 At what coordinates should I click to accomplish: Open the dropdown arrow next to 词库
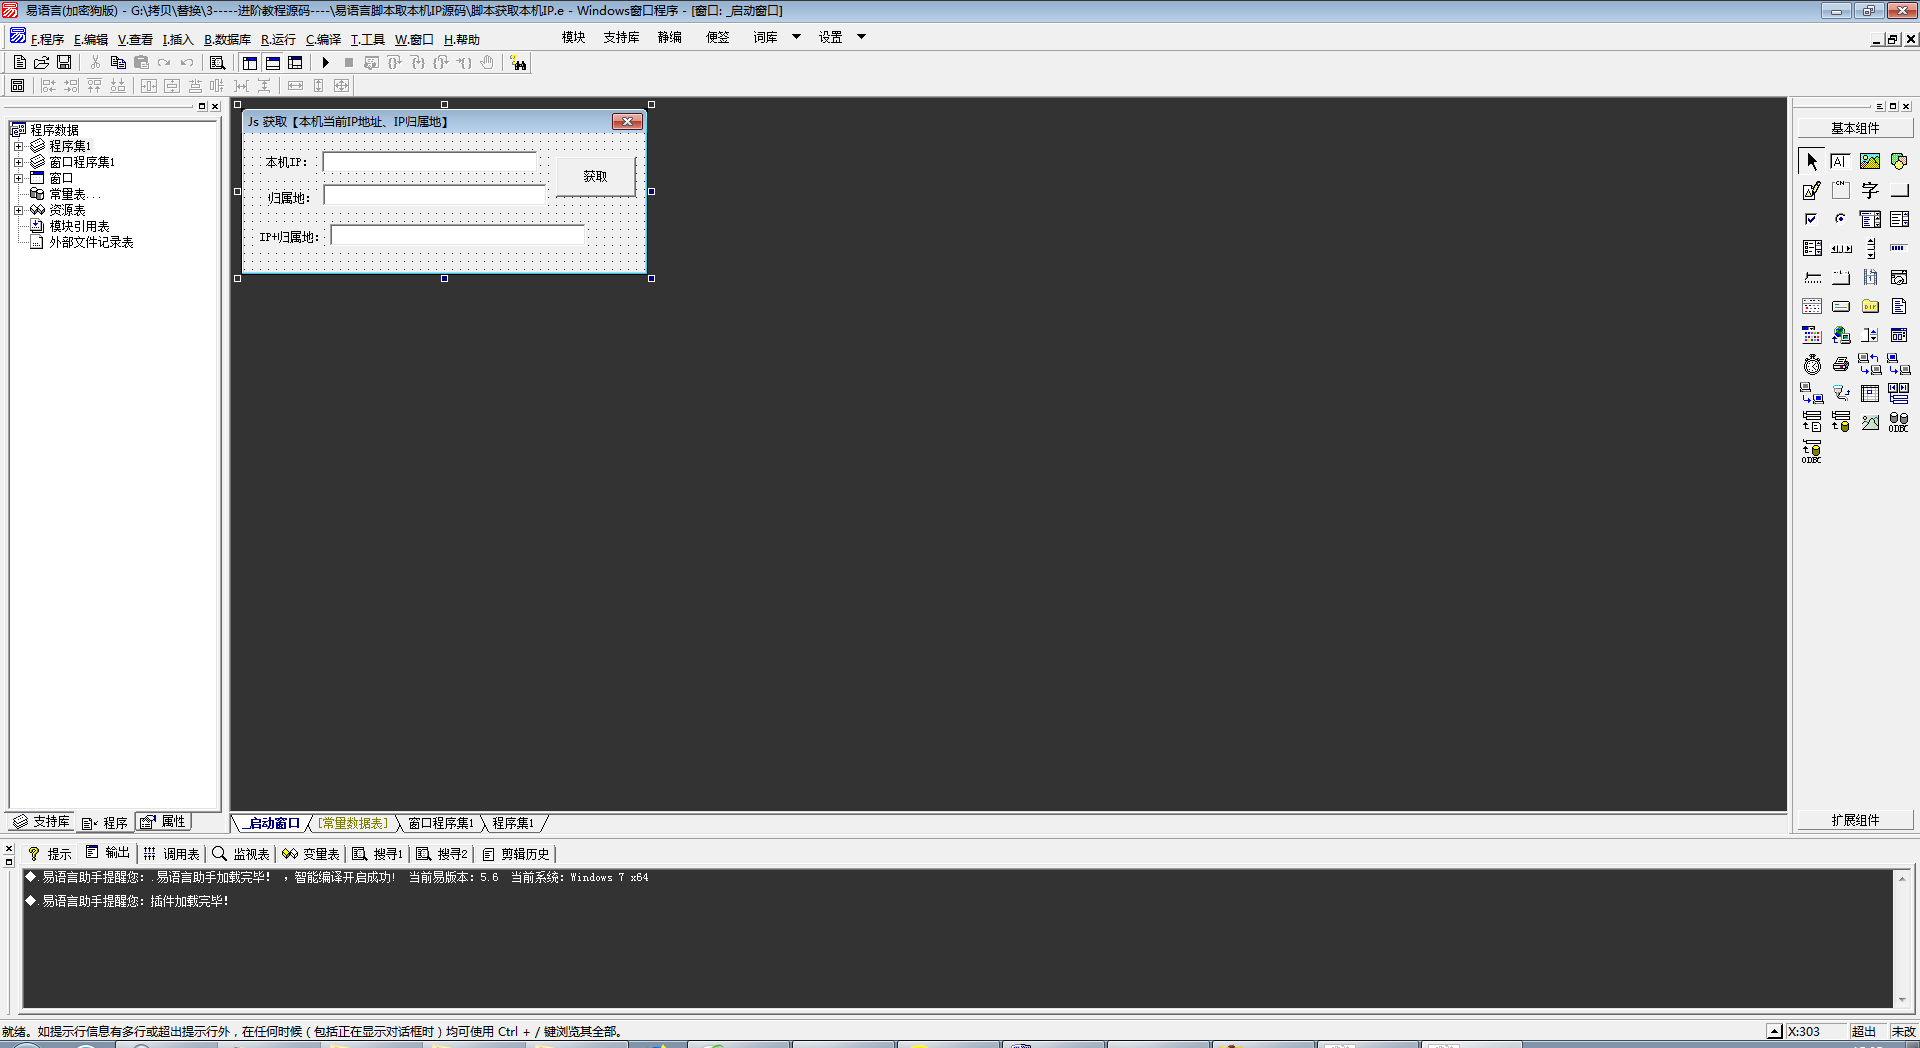click(796, 37)
